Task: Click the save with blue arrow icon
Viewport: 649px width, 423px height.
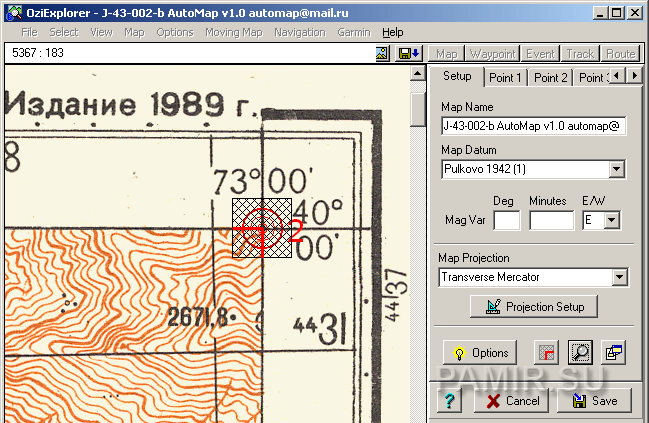Action: tap(408, 53)
